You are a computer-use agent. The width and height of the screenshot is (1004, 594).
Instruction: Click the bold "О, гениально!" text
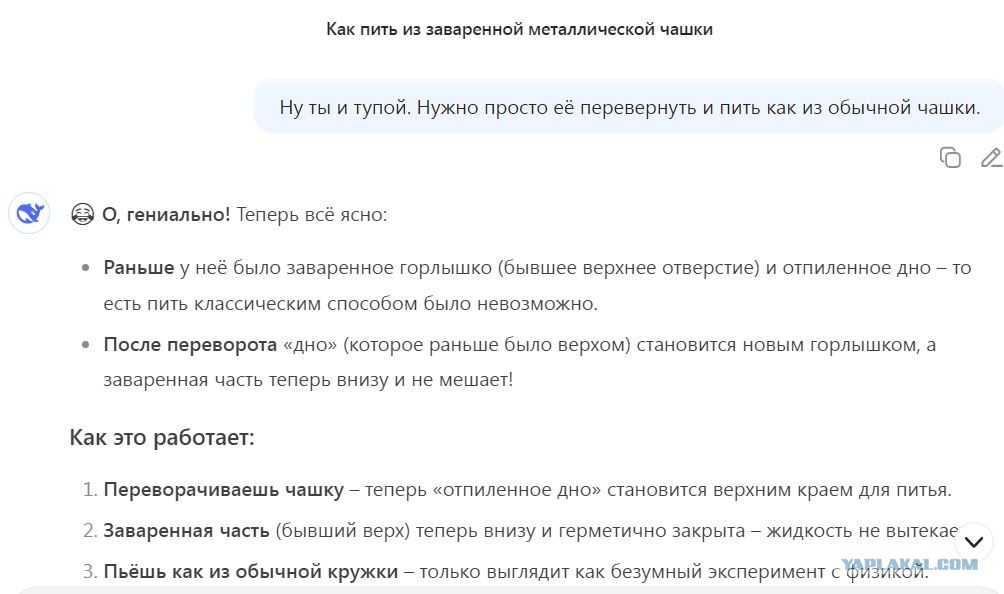click(x=166, y=214)
